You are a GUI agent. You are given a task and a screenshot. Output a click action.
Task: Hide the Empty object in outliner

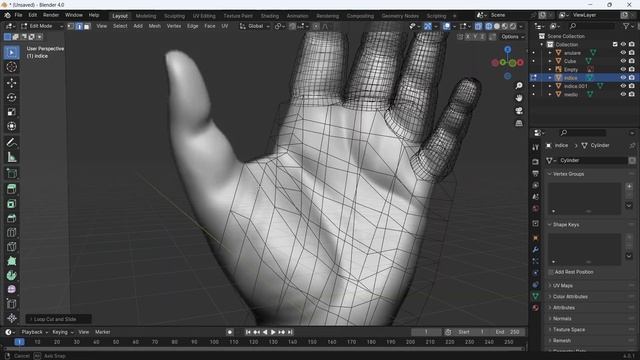click(623, 69)
